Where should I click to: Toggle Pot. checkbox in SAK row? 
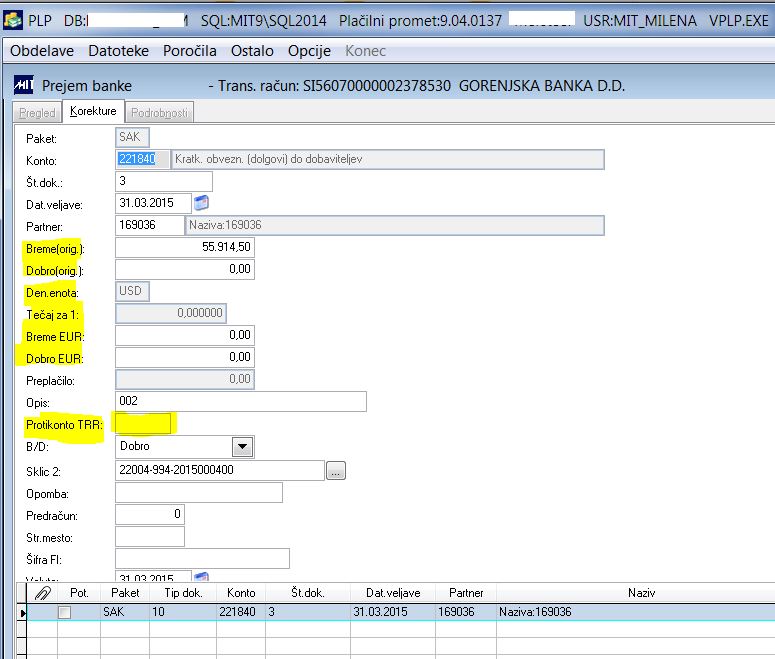click(64, 613)
